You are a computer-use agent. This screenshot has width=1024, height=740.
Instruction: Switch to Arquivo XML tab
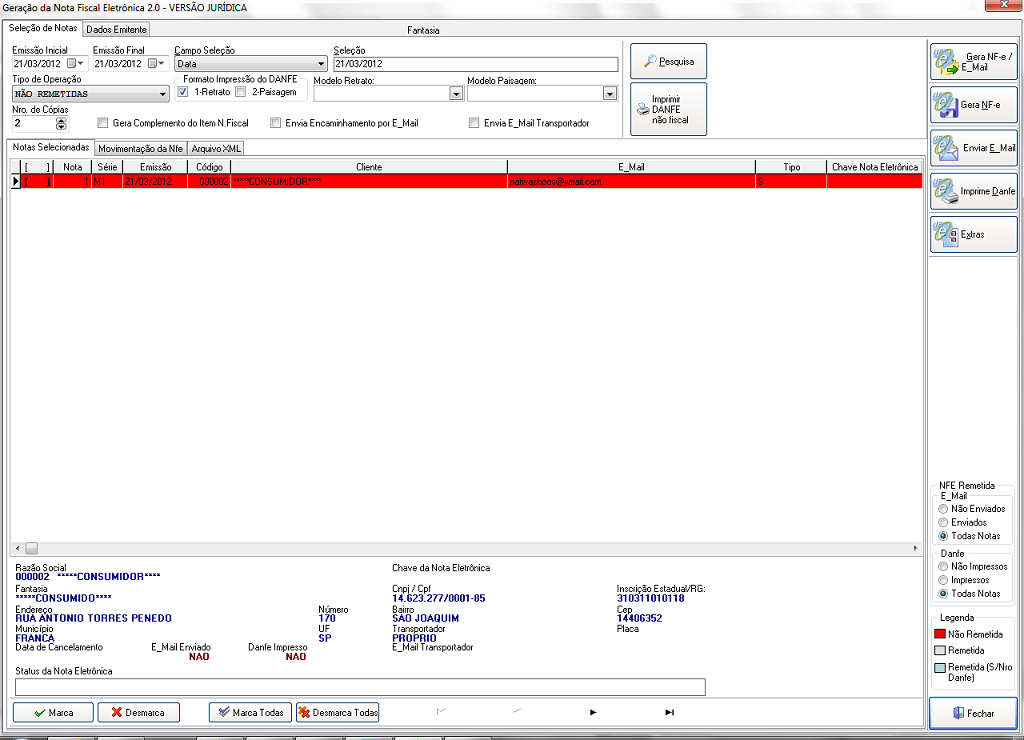tap(216, 149)
